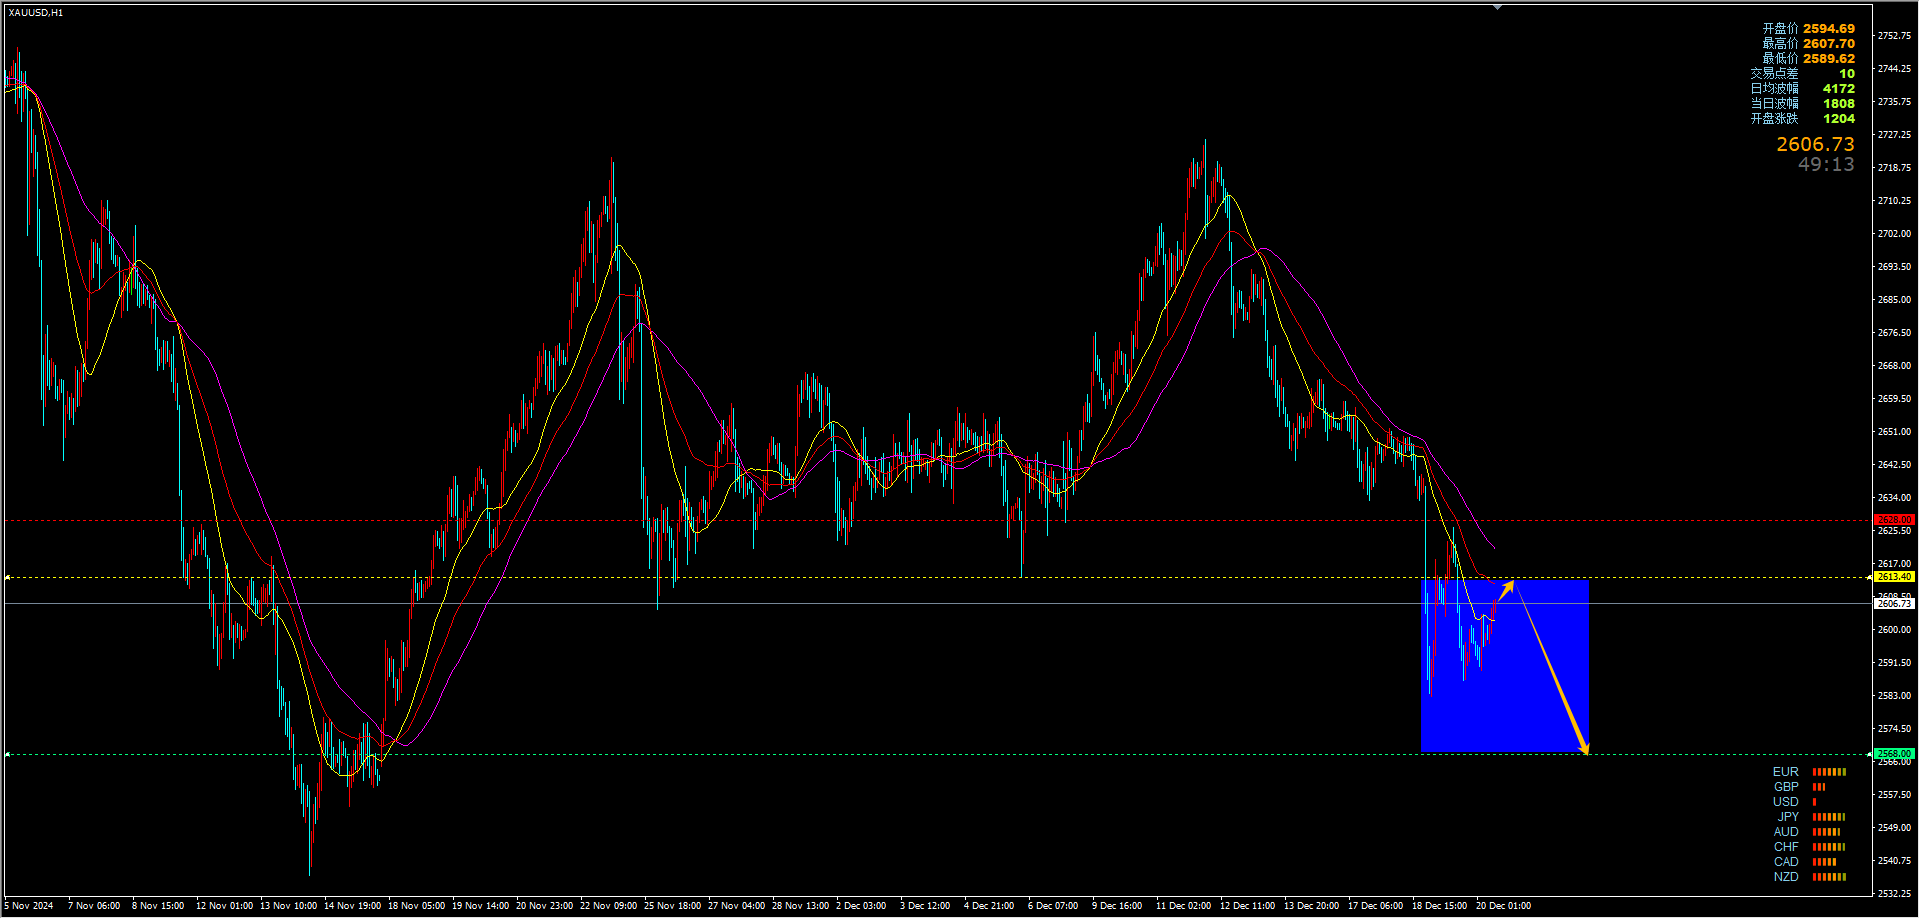Viewport: 1920px width, 919px height.
Task: Click the JPY currency strength label
Action: (x=1788, y=817)
